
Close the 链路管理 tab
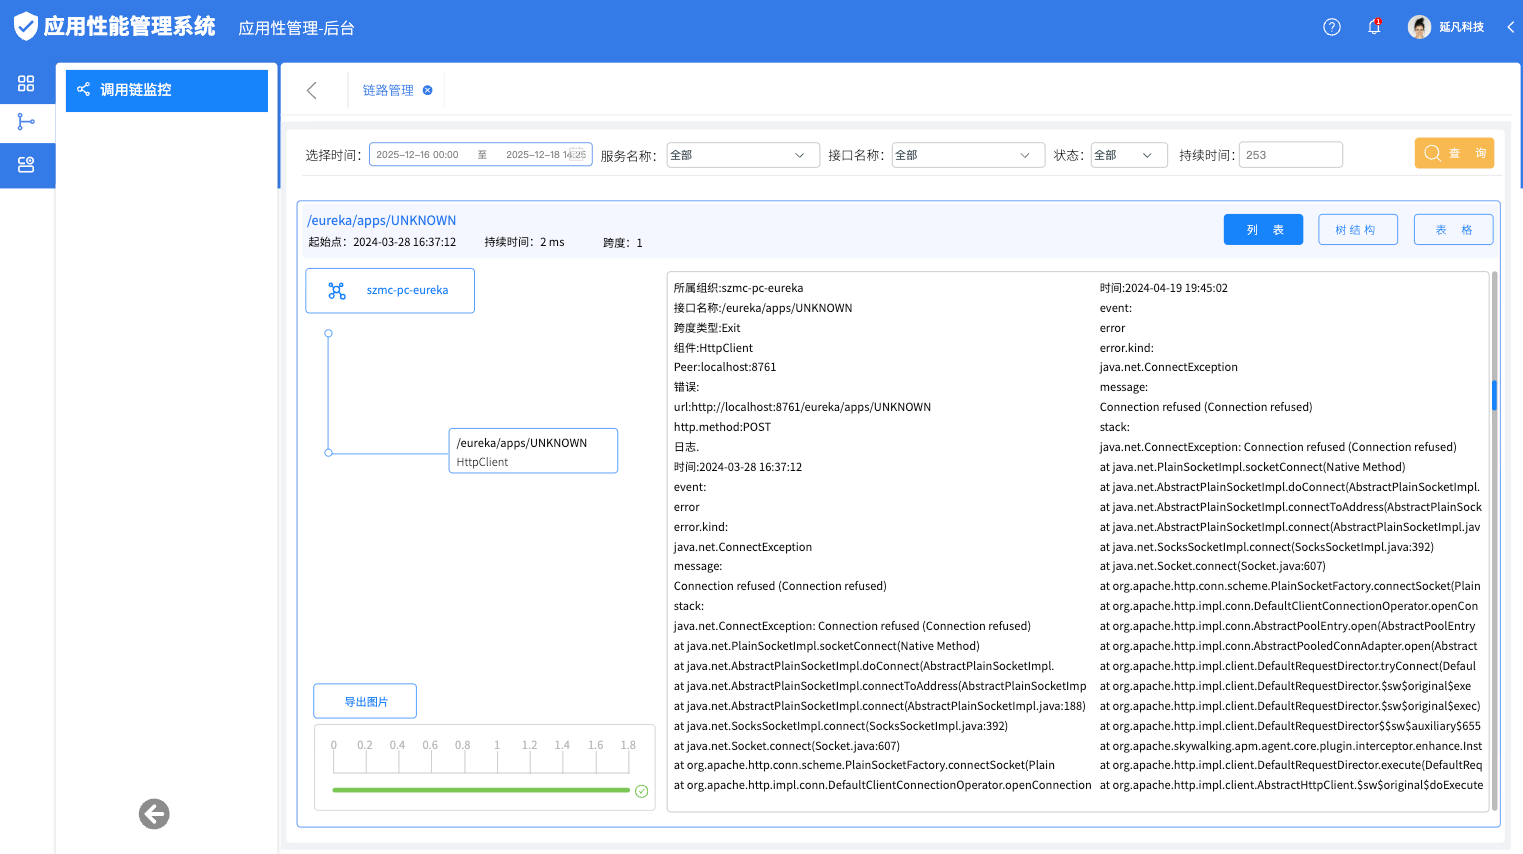point(428,91)
